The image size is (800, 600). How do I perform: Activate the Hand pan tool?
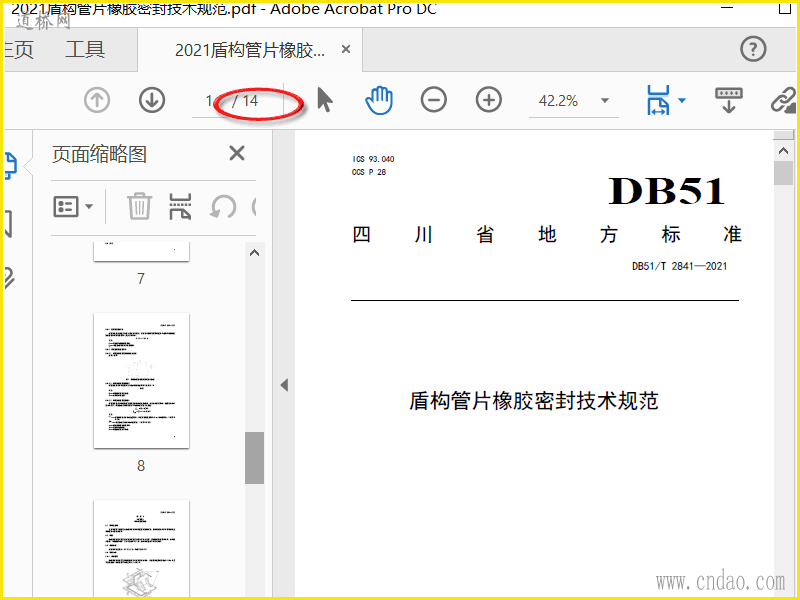379,100
